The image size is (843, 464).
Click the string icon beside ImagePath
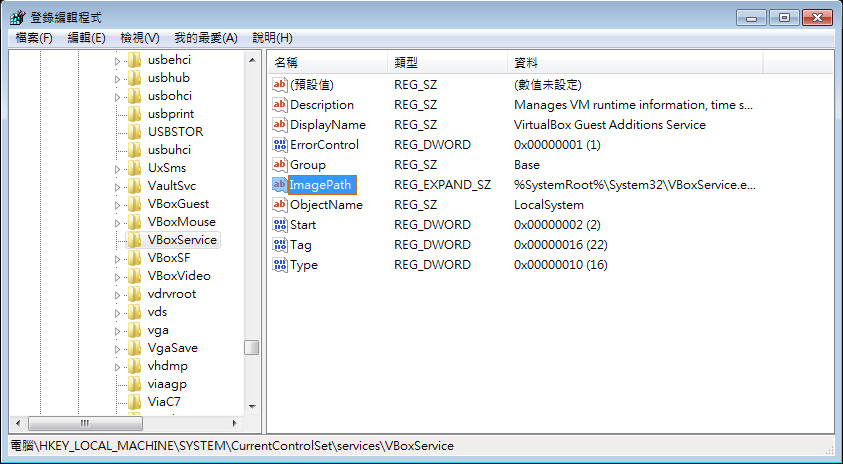pos(280,184)
